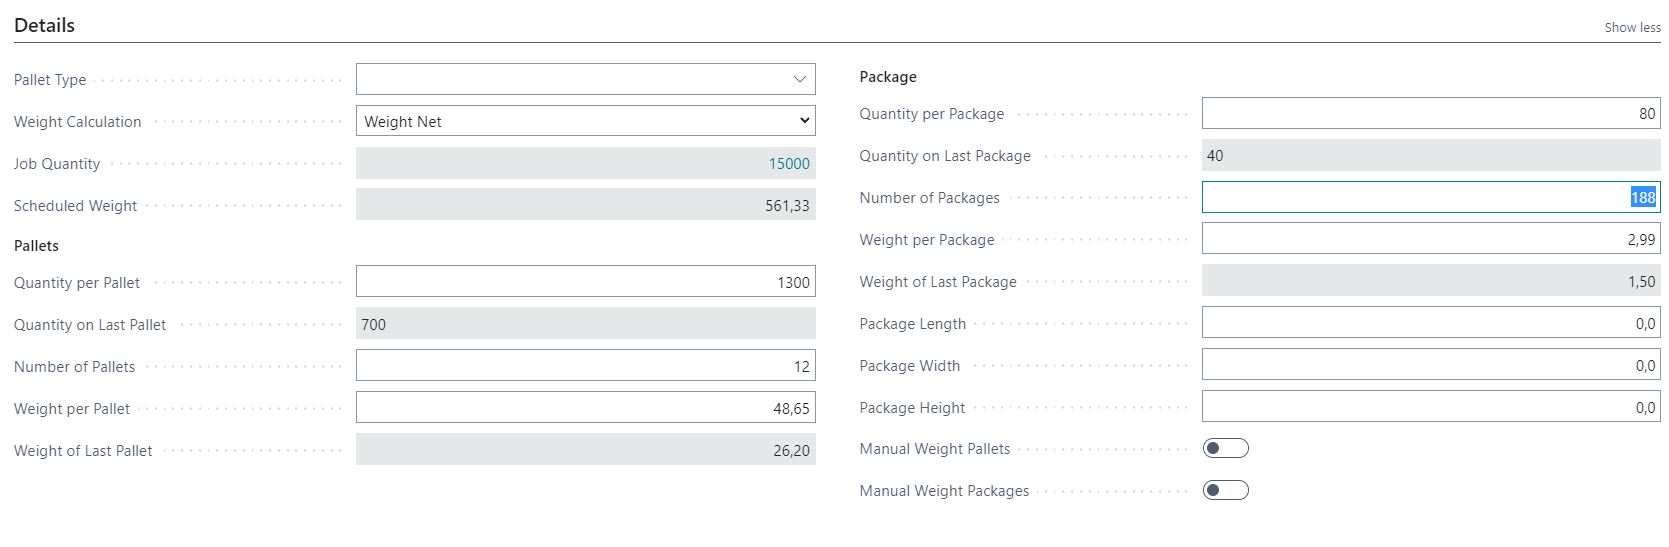
Task: Collapse the Details section heading
Action: [44, 25]
